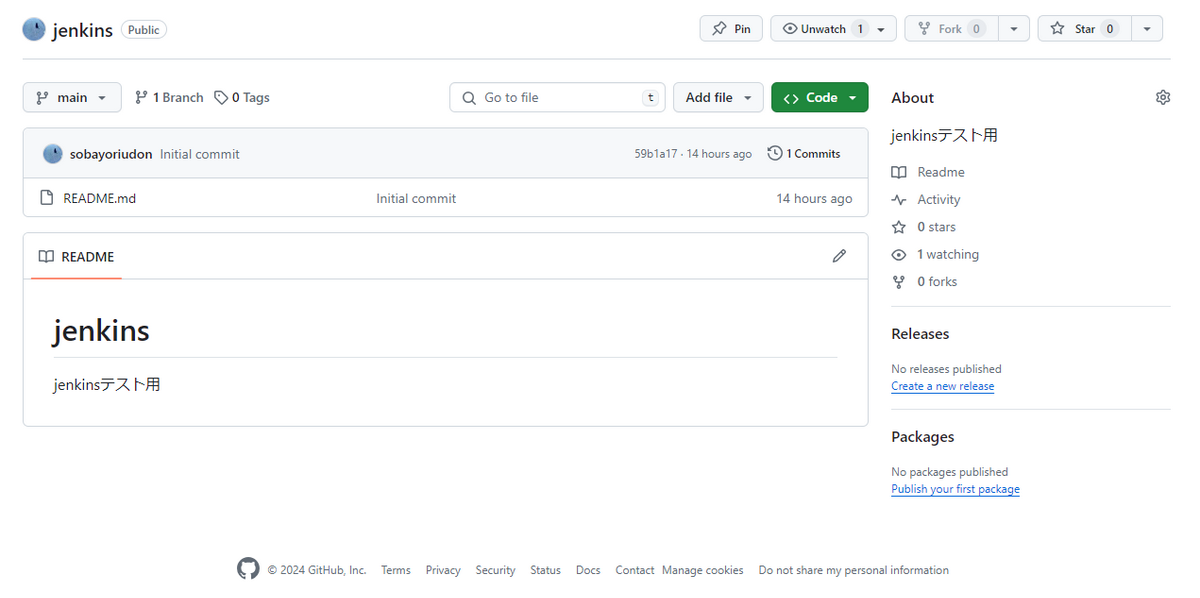The image size is (1200, 598).
Task: Open the Readme link in About sidebar
Action: pos(928,172)
